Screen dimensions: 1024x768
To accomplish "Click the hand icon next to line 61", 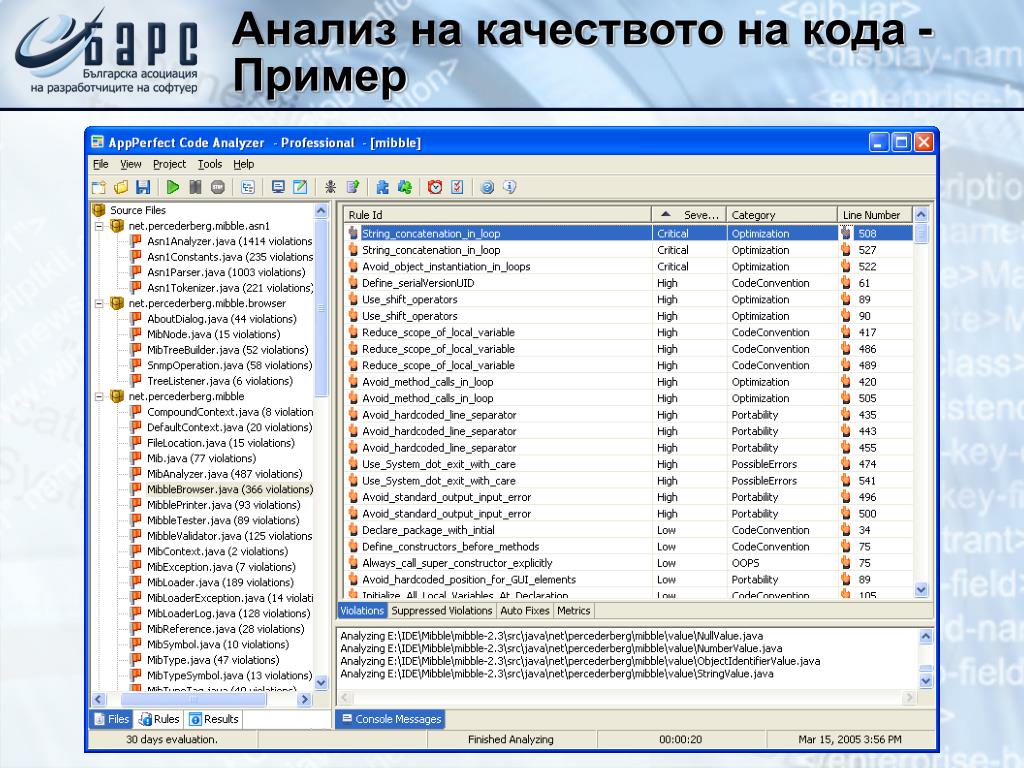I will pyautogui.click(x=846, y=283).
